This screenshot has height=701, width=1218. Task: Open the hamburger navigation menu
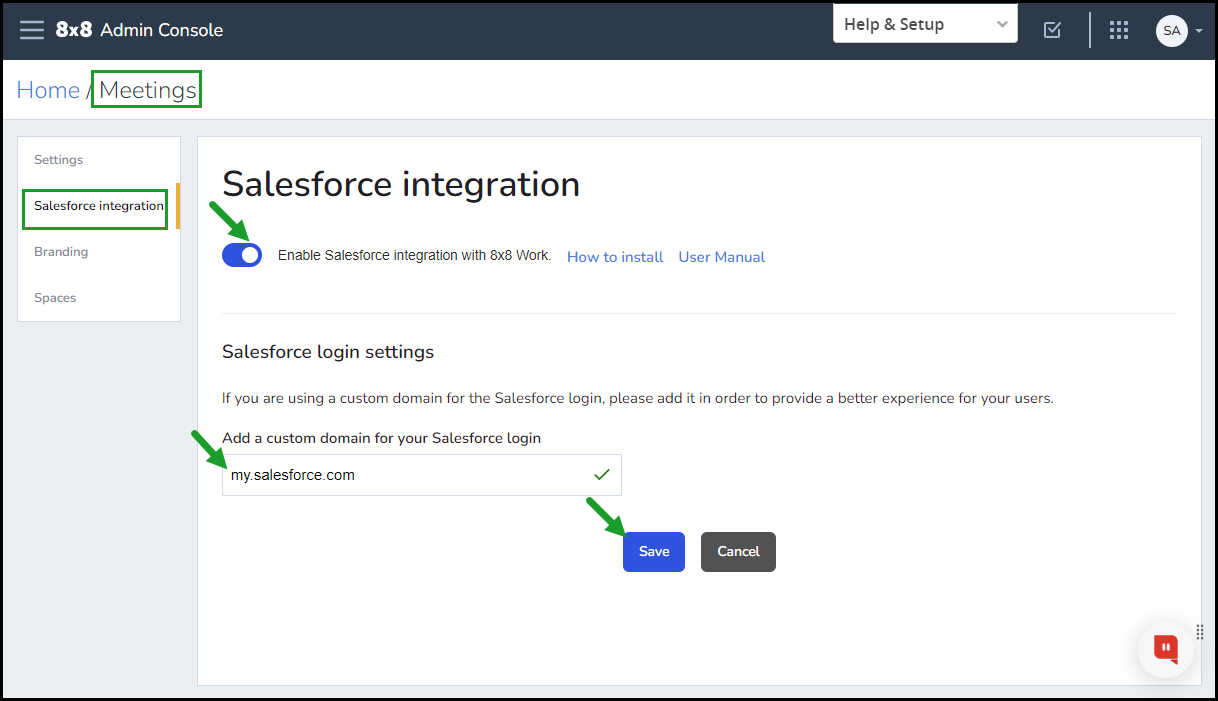(x=32, y=30)
